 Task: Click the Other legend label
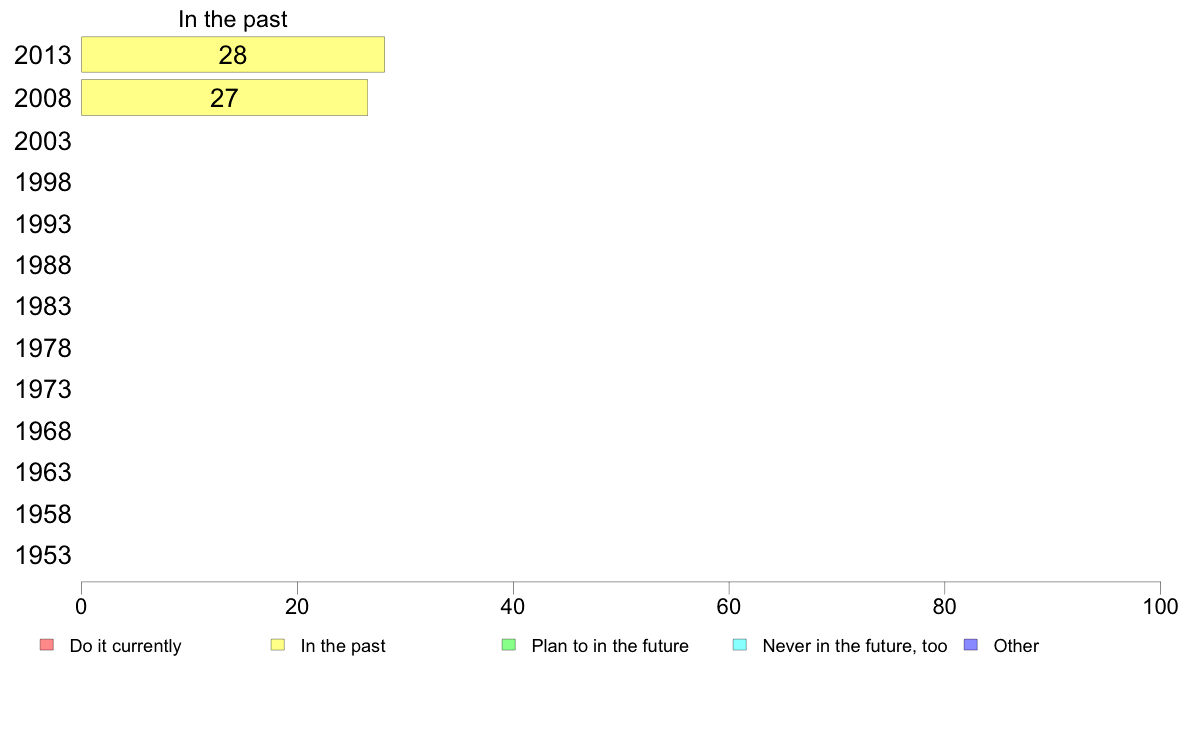pyautogui.click(x=1016, y=646)
